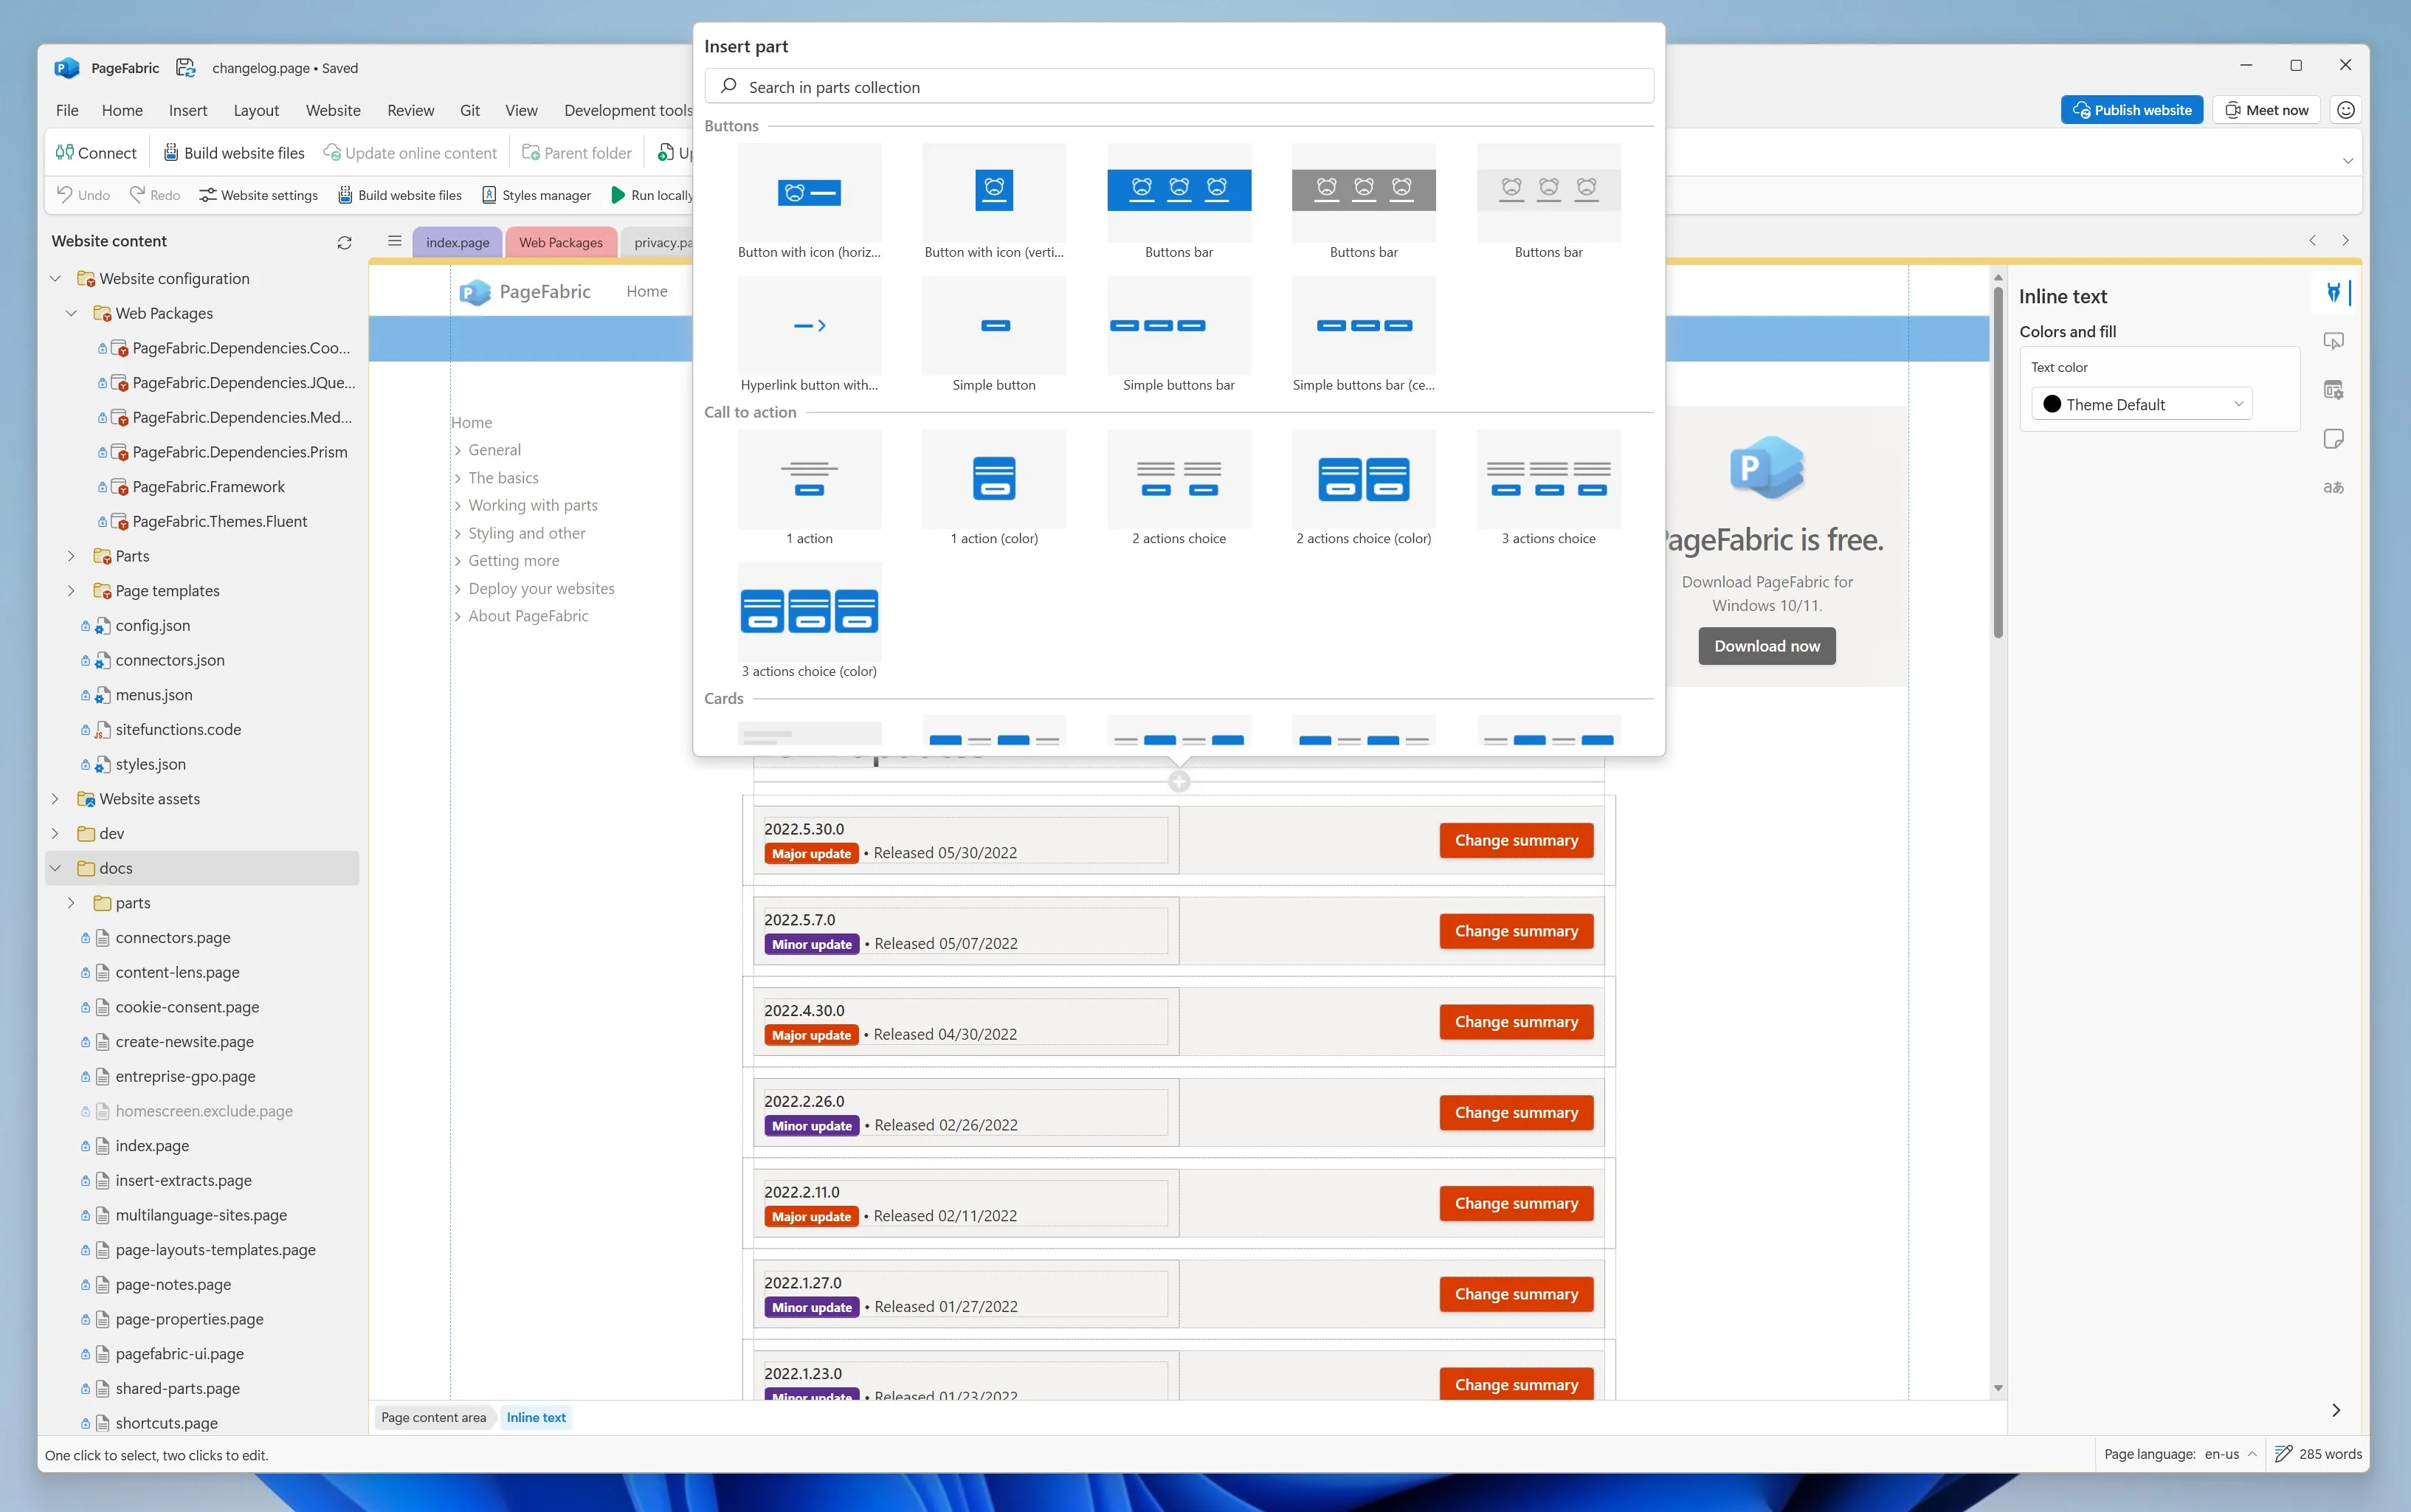2411x1512 pixels.
Task: Open the Layout ribbon tab
Action: coord(256,110)
